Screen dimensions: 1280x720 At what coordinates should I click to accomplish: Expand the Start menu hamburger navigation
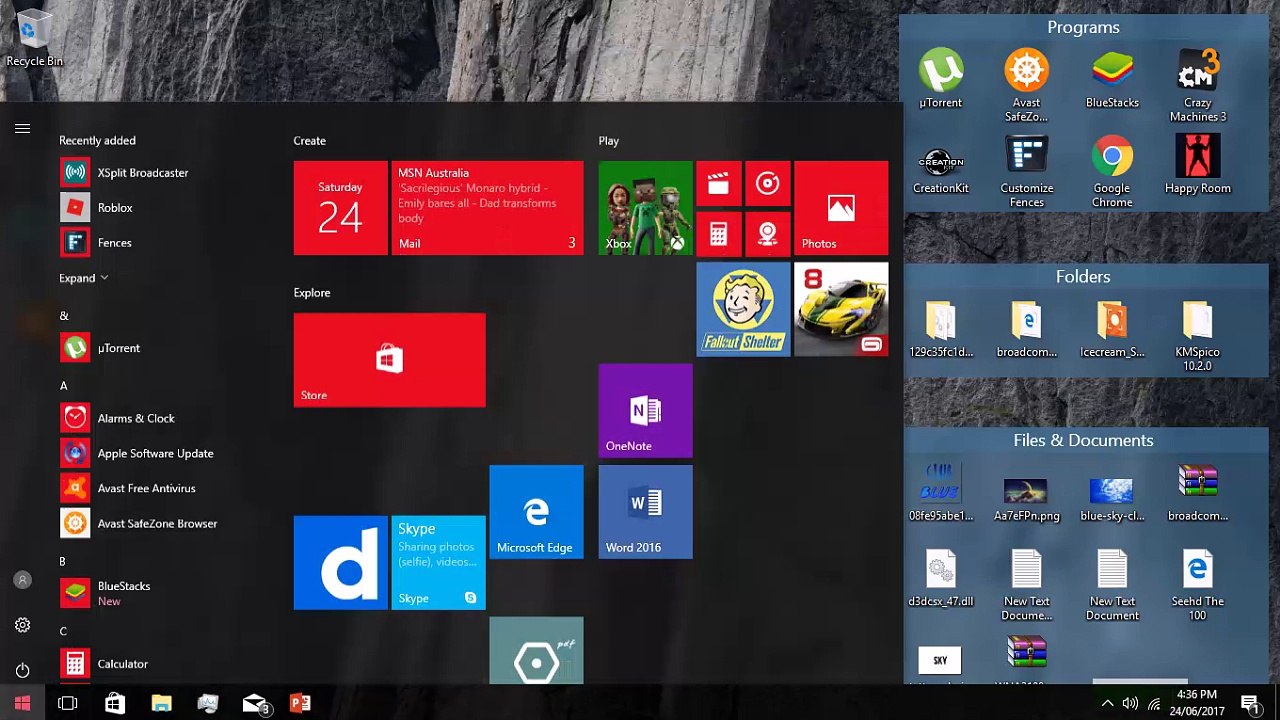pyautogui.click(x=22, y=128)
